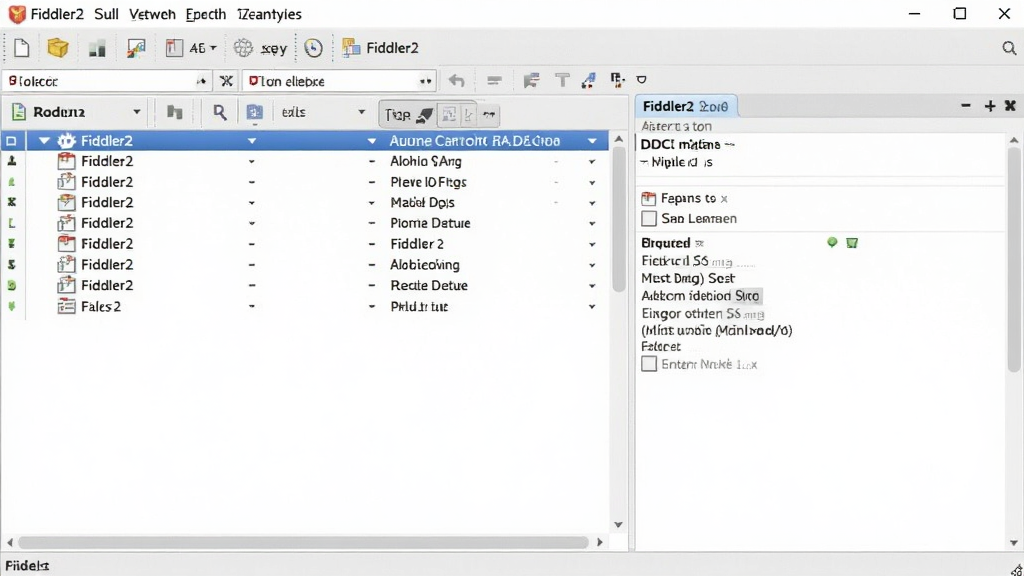Click the clock history icon
This screenshot has height=576, width=1024.
coord(313,48)
